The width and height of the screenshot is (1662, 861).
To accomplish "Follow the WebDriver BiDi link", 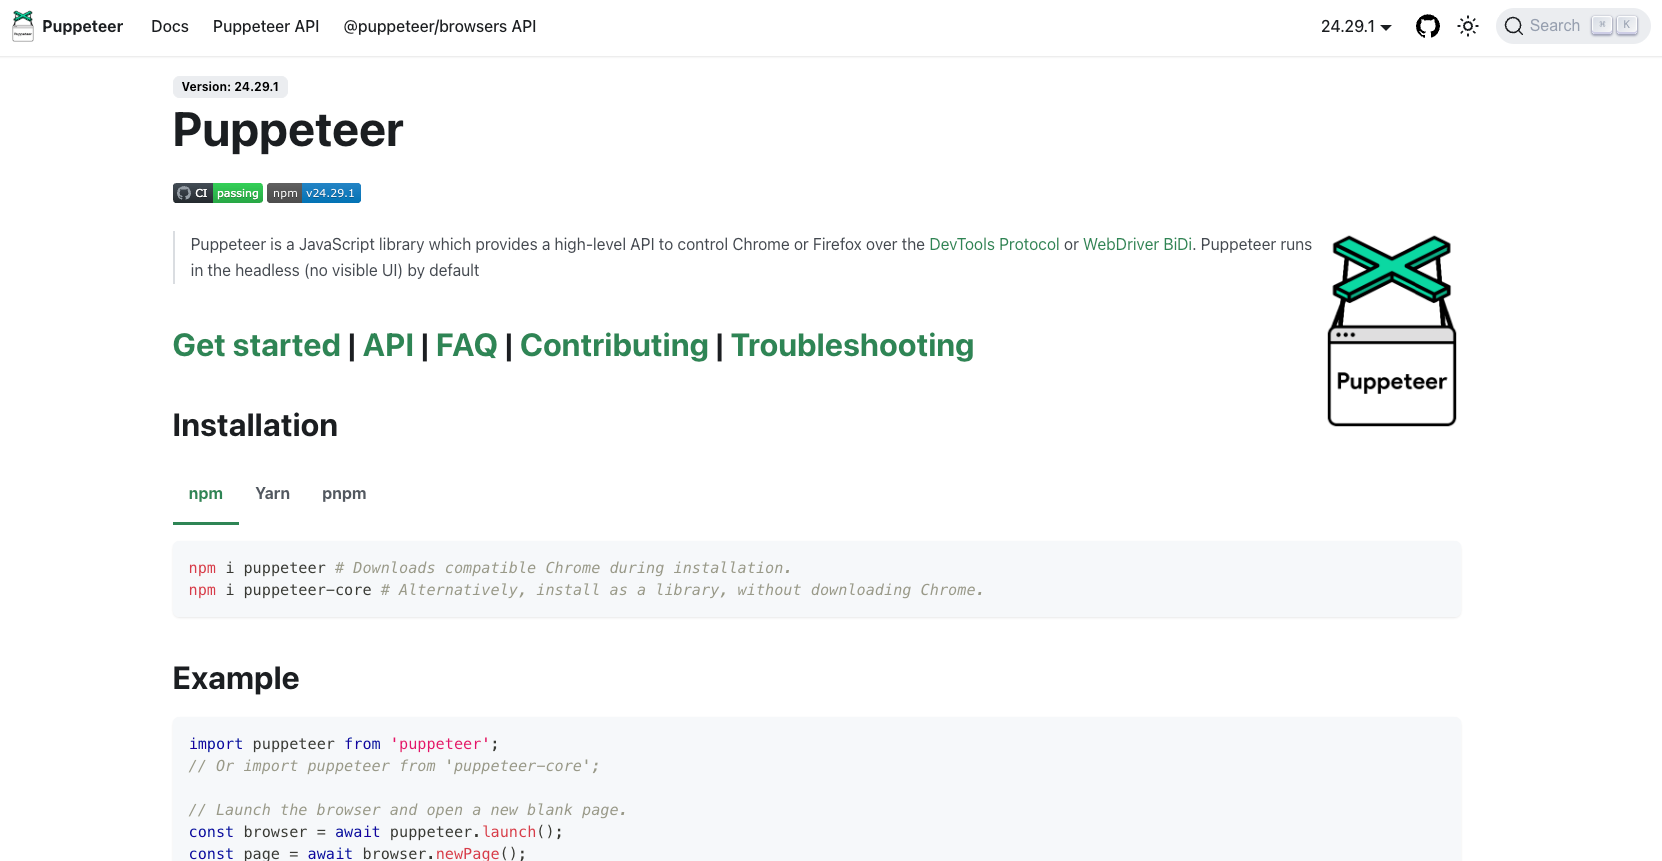I will [x=1137, y=245].
